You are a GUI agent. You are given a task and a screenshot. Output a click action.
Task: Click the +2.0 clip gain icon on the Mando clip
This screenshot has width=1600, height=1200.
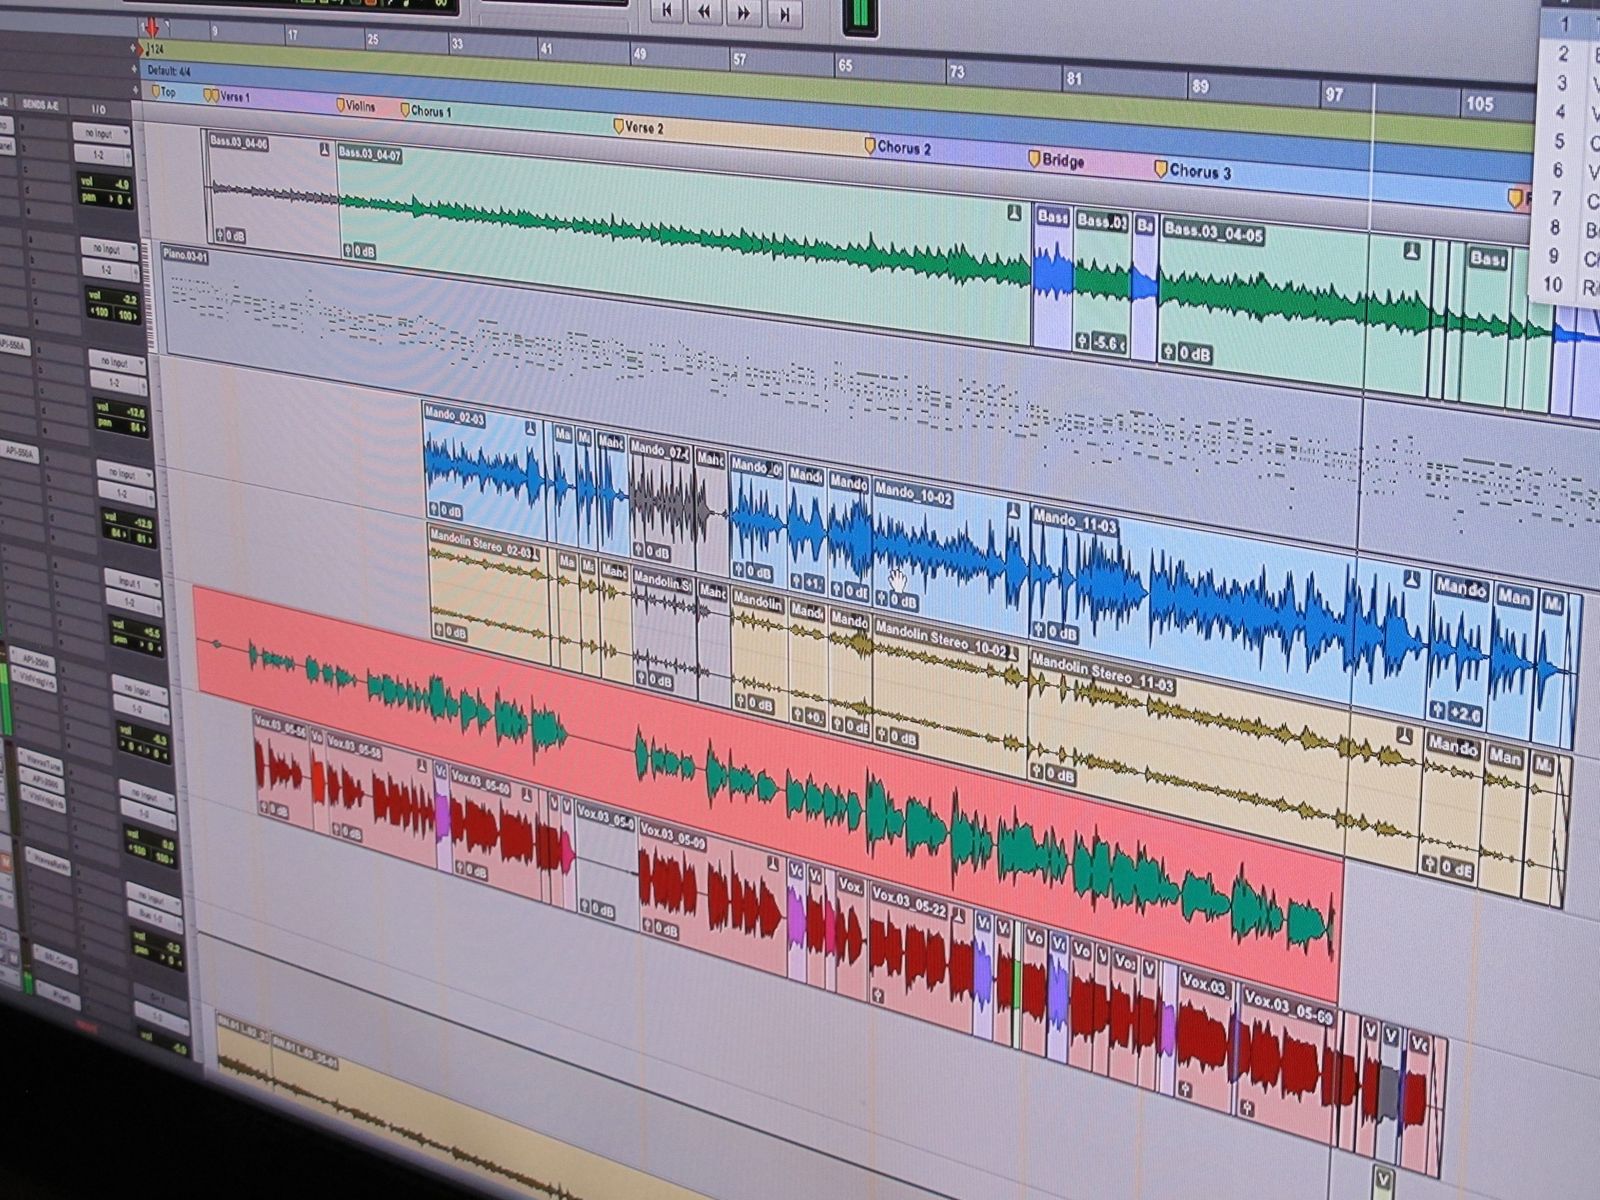(1457, 712)
